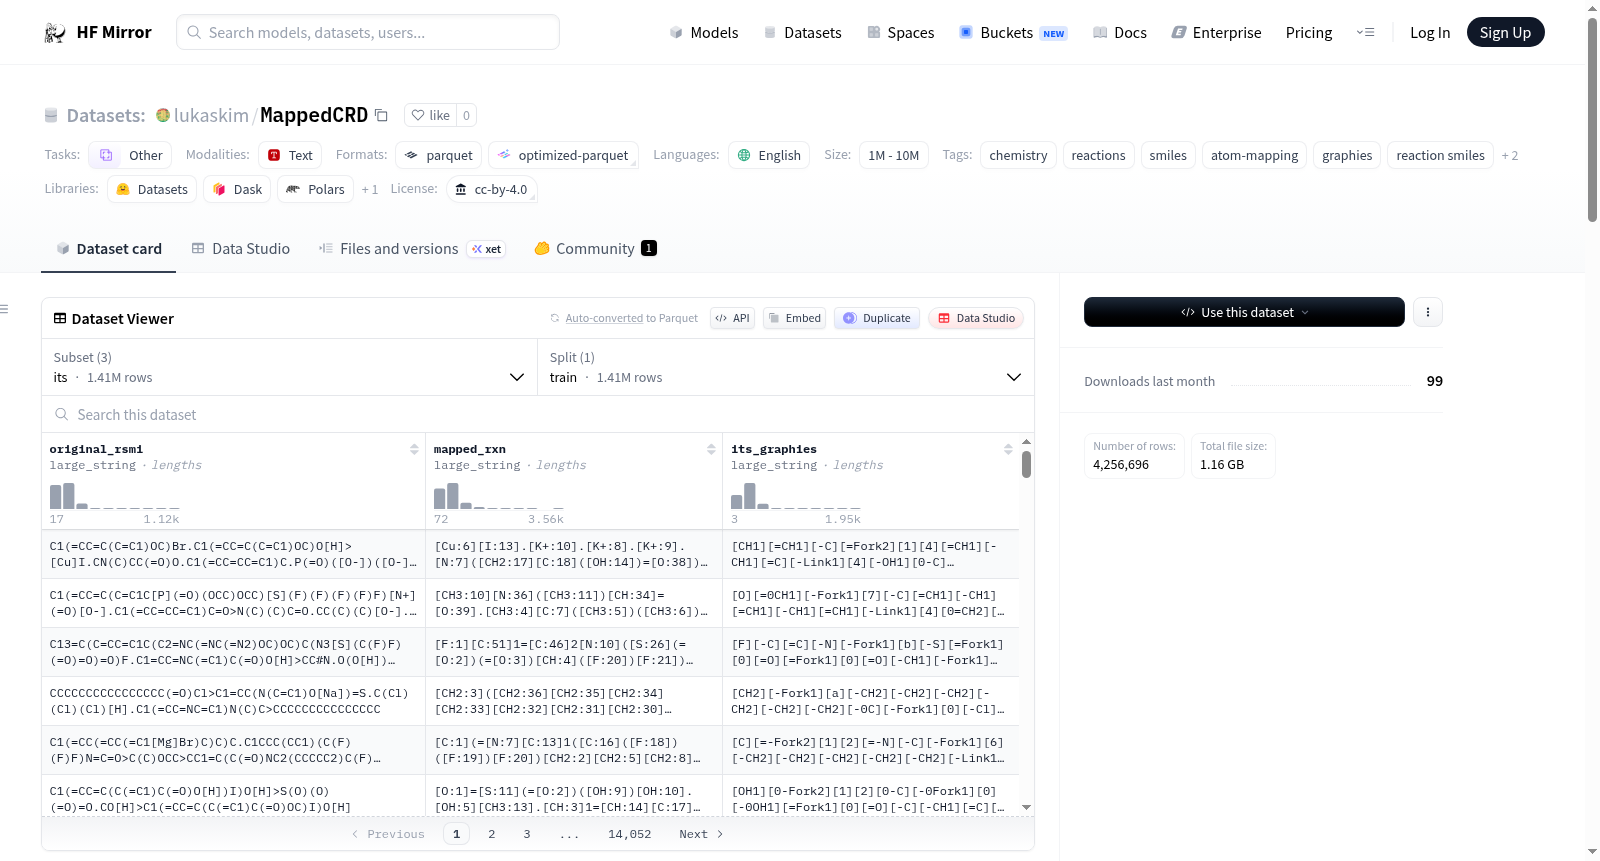Click the Datasets library tag
1600x861 pixels.
pos(152,189)
